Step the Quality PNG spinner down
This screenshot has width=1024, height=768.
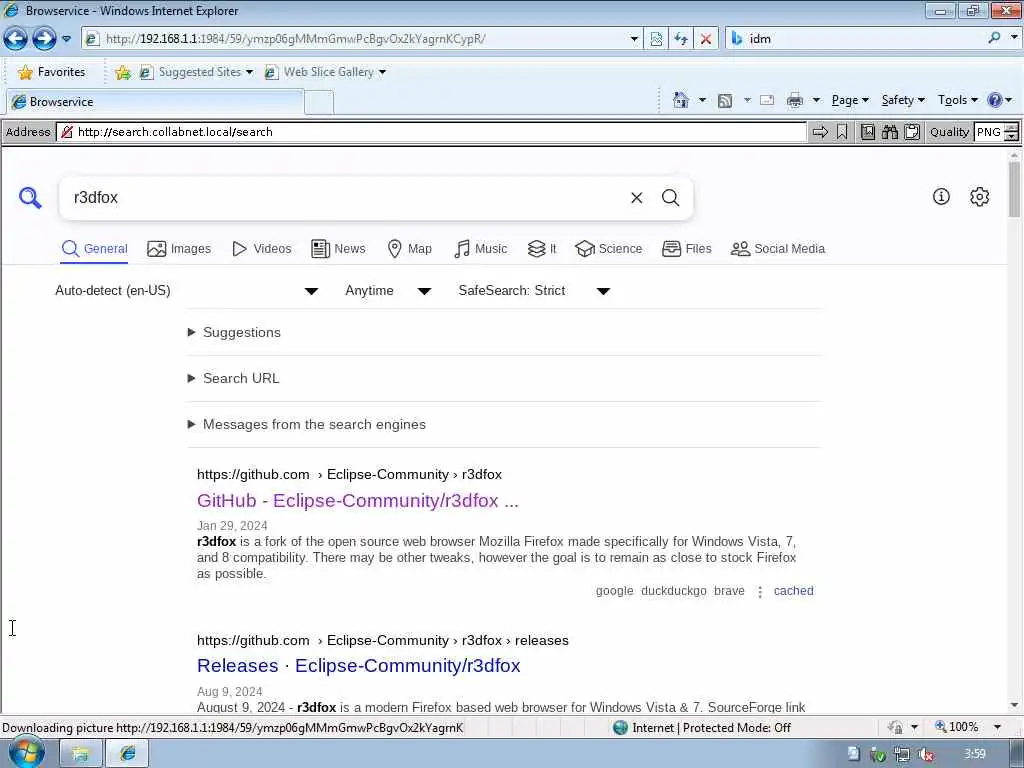(1012, 136)
